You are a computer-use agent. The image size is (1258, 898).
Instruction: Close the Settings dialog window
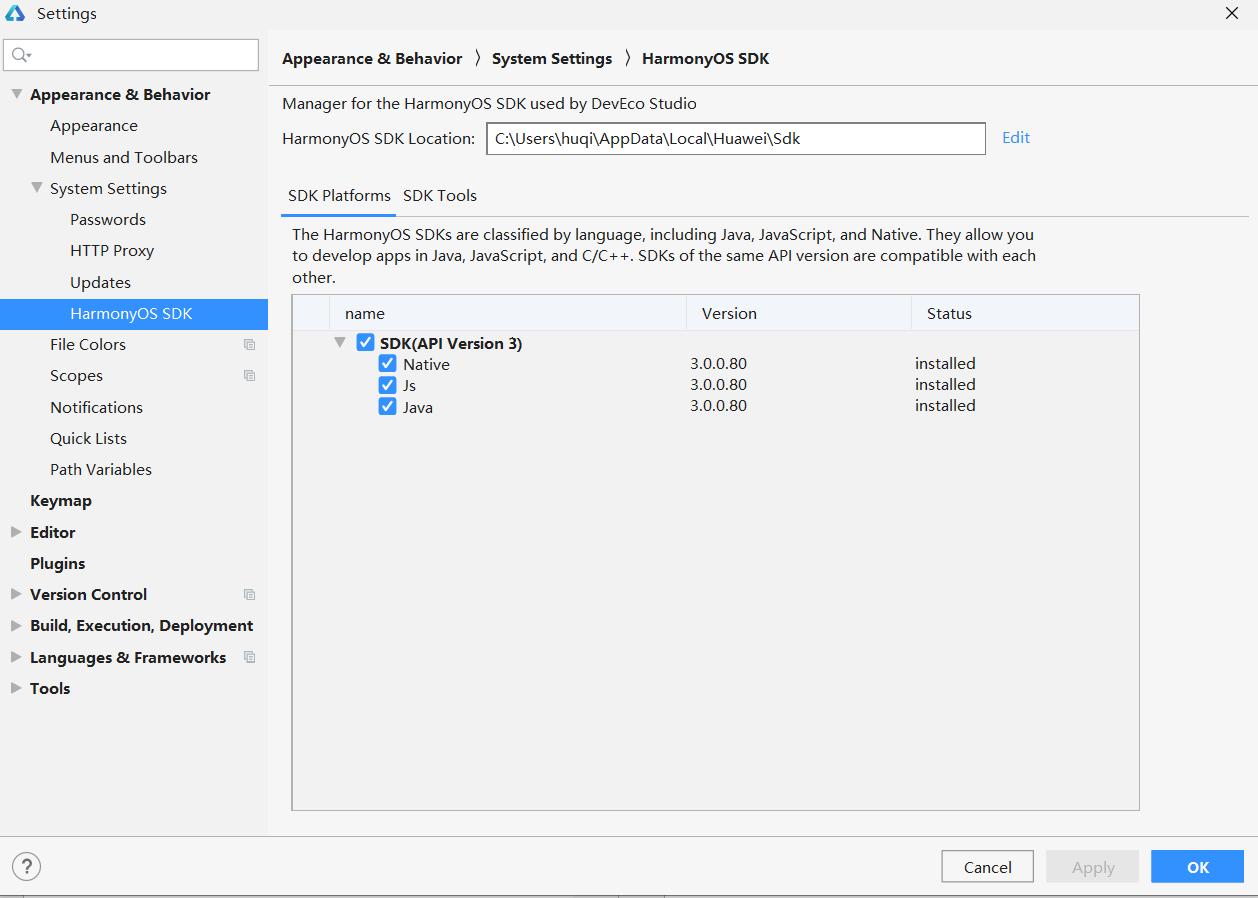(1232, 14)
